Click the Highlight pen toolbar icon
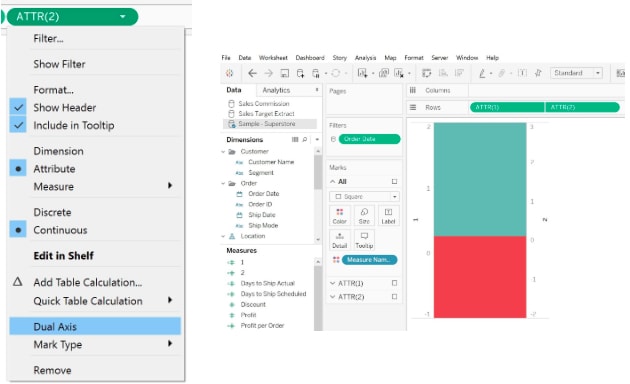Viewport: 630px width, 384px height. [482, 73]
